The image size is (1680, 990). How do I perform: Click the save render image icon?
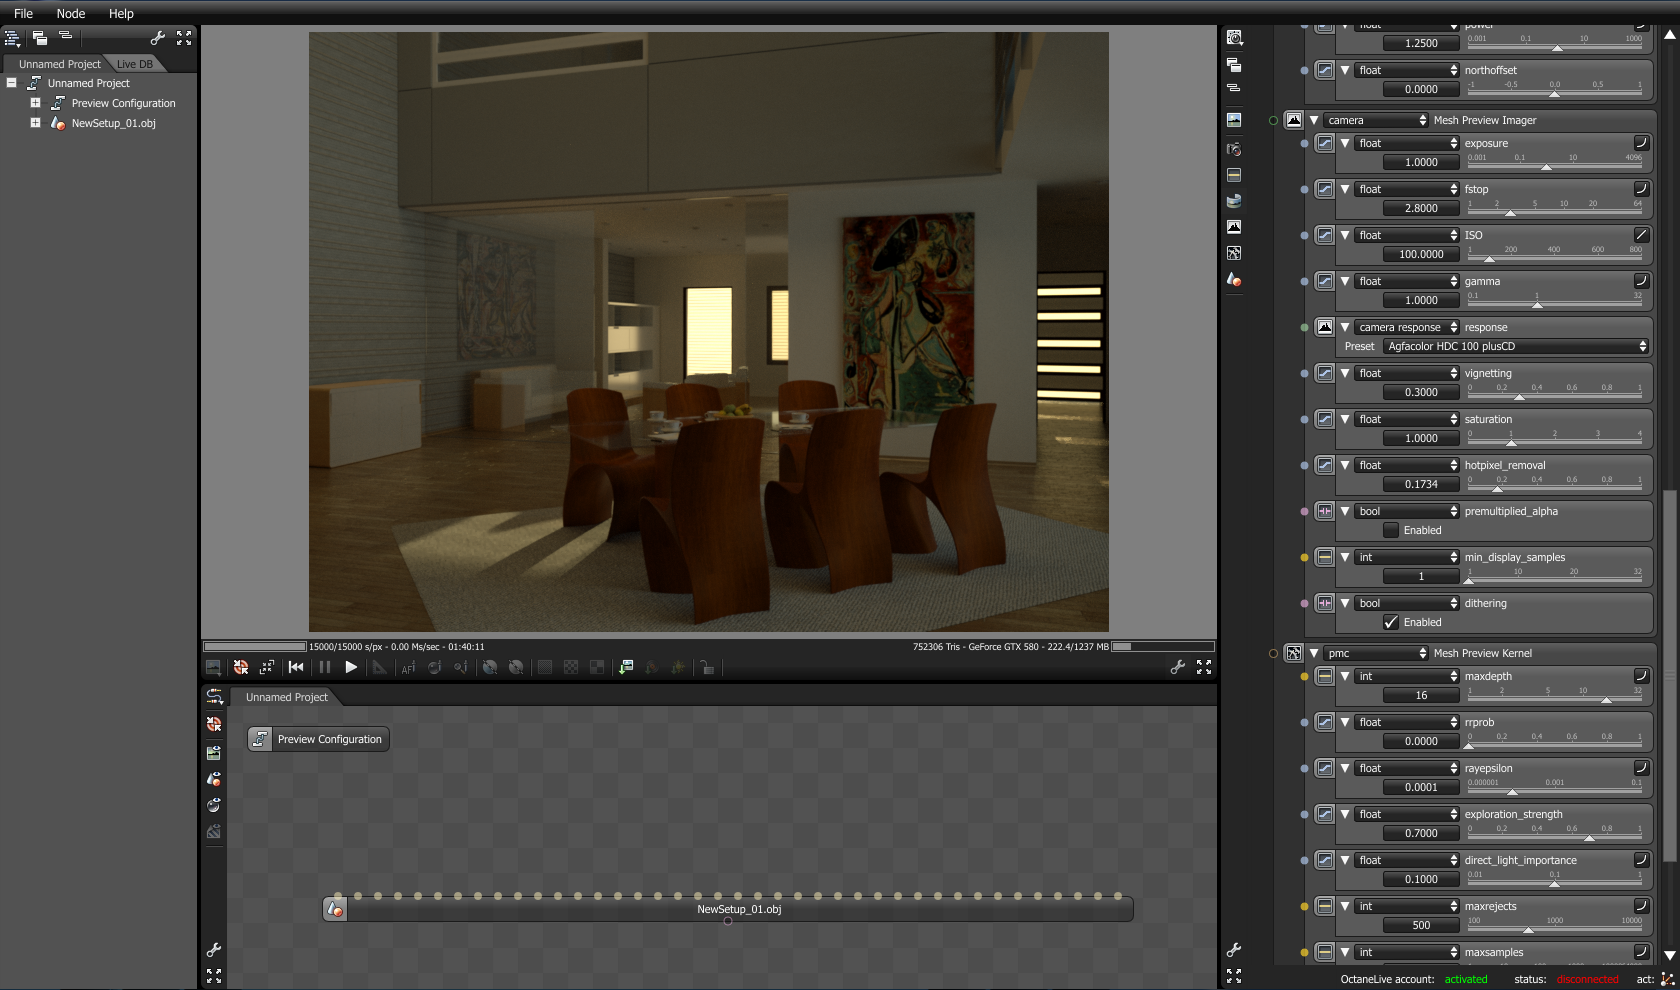coord(213,667)
